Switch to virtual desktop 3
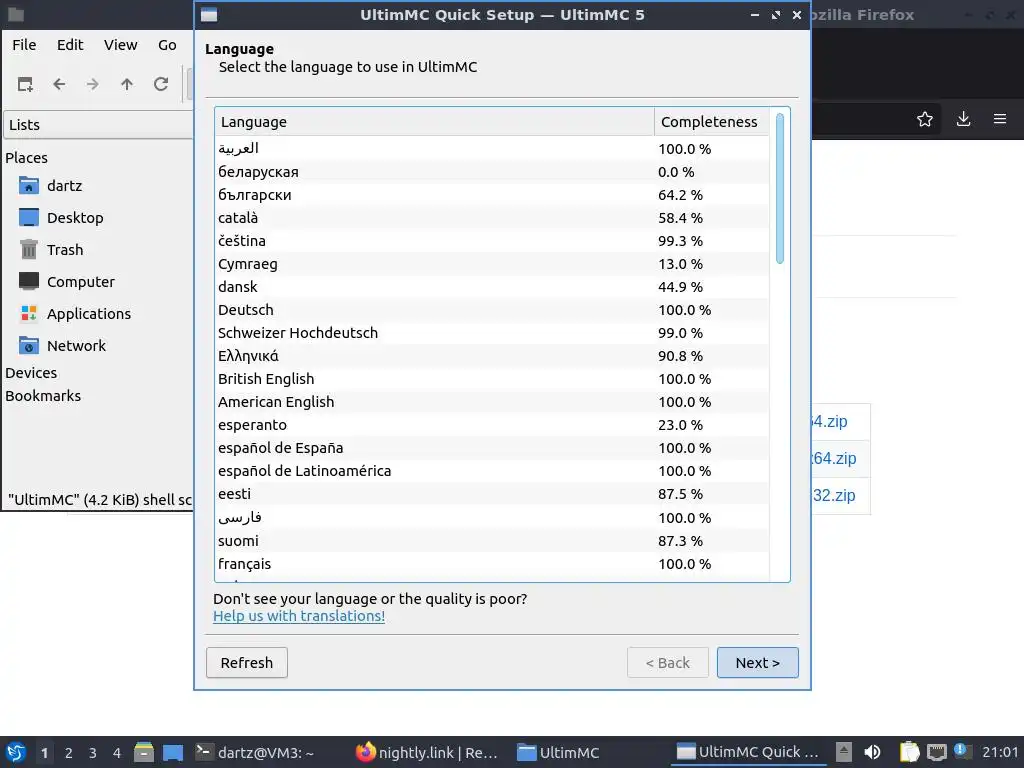The image size is (1024, 768). [x=93, y=753]
